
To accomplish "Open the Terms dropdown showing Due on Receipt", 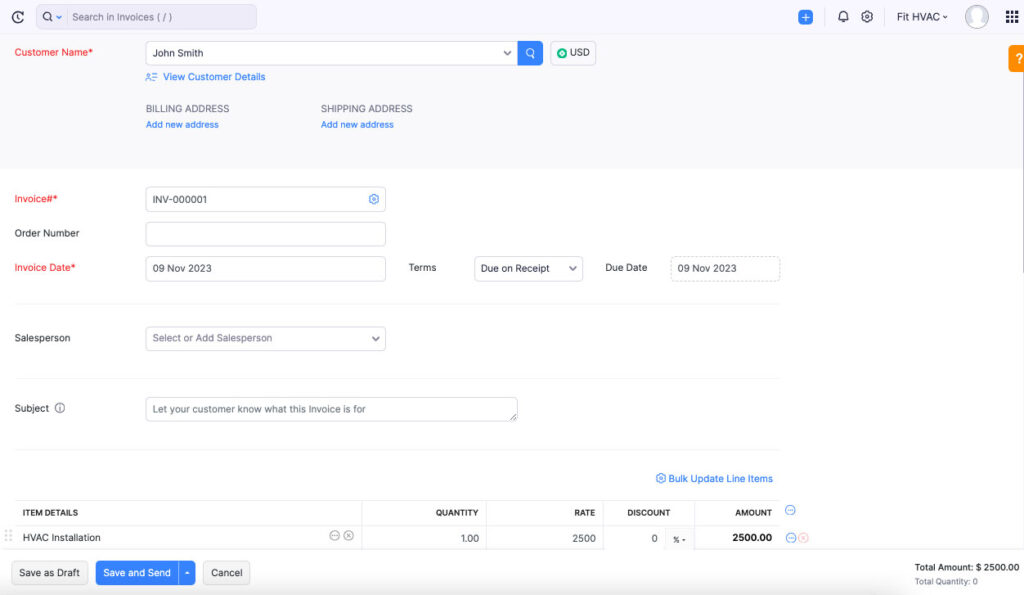I will [x=528, y=268].
